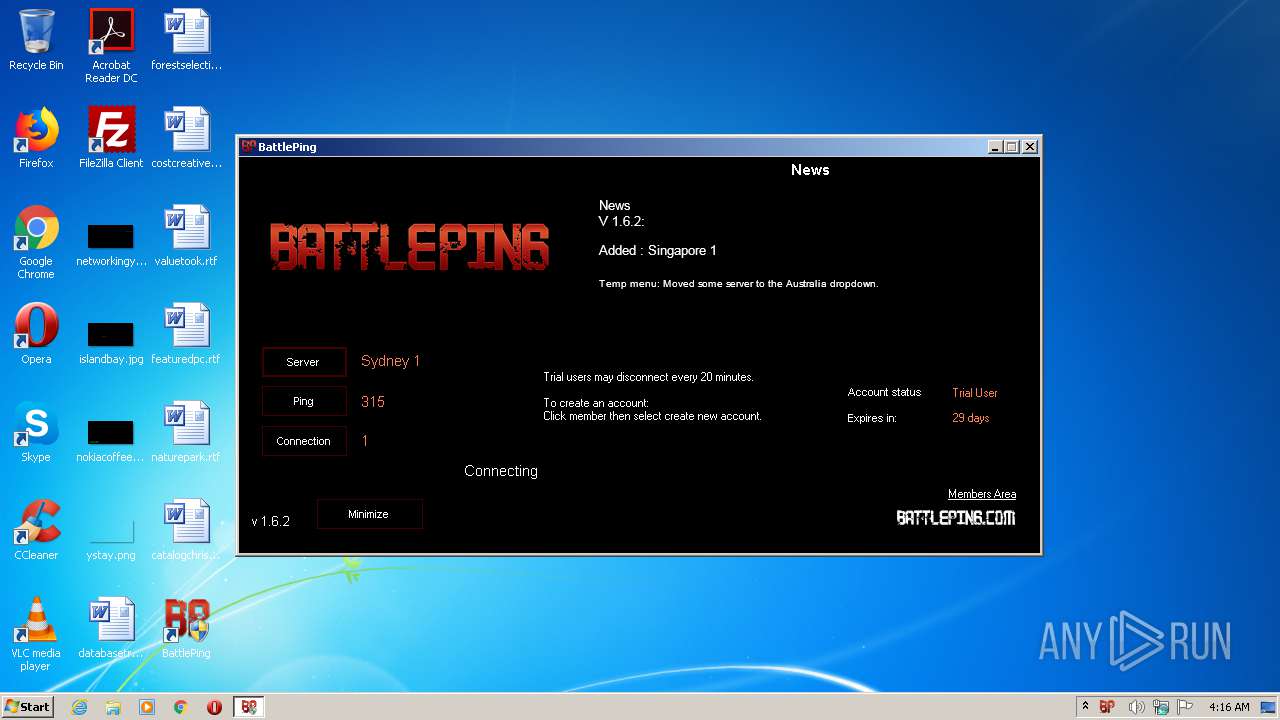Screen dimensions: 1280x720
Task: Open Chrome from the taskbar
Action: pyautogui.click(x=181, y=707)
